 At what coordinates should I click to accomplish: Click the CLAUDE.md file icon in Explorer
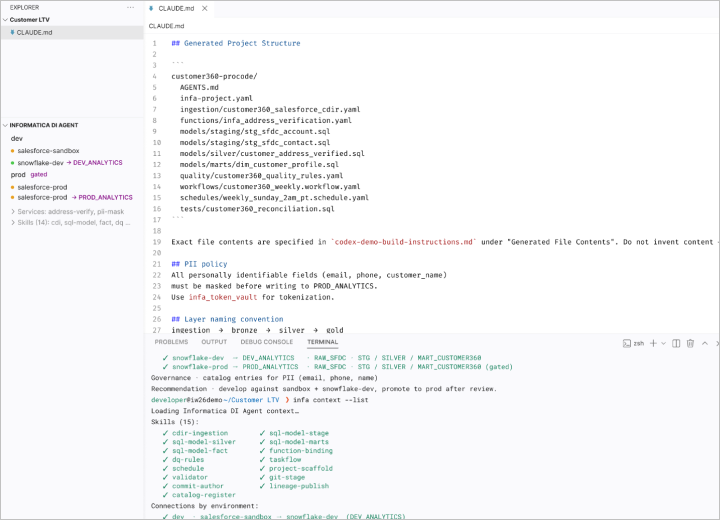12,33
